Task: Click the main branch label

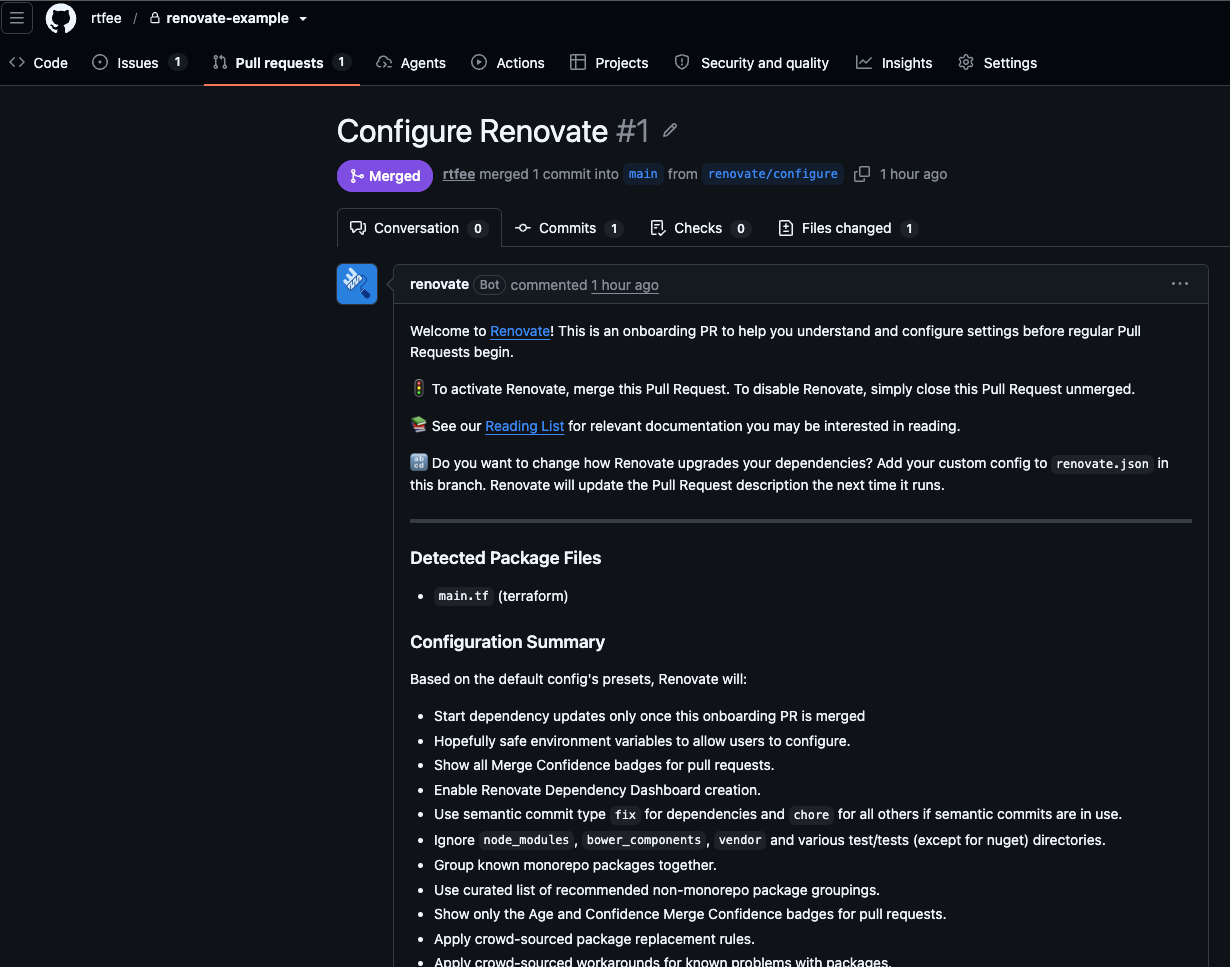Action: pyautogui.click(x=643, y=174)
